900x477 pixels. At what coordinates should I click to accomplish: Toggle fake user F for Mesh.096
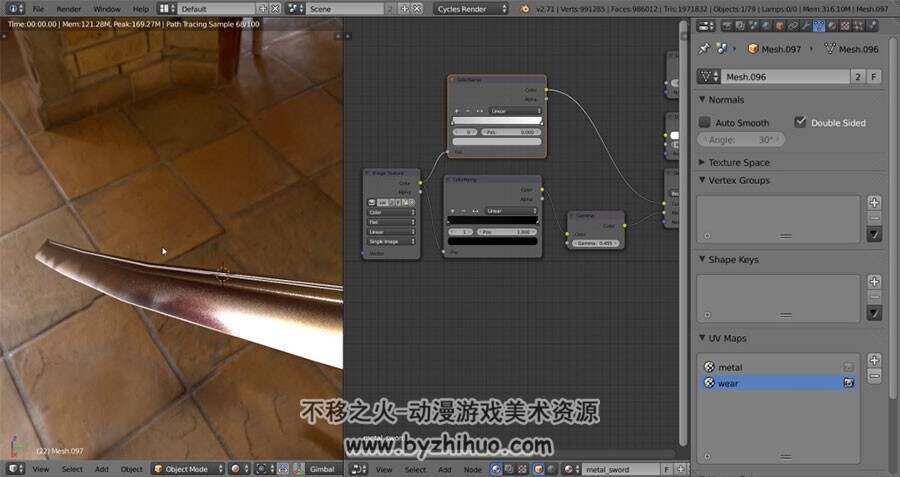[x=874, y=76]
